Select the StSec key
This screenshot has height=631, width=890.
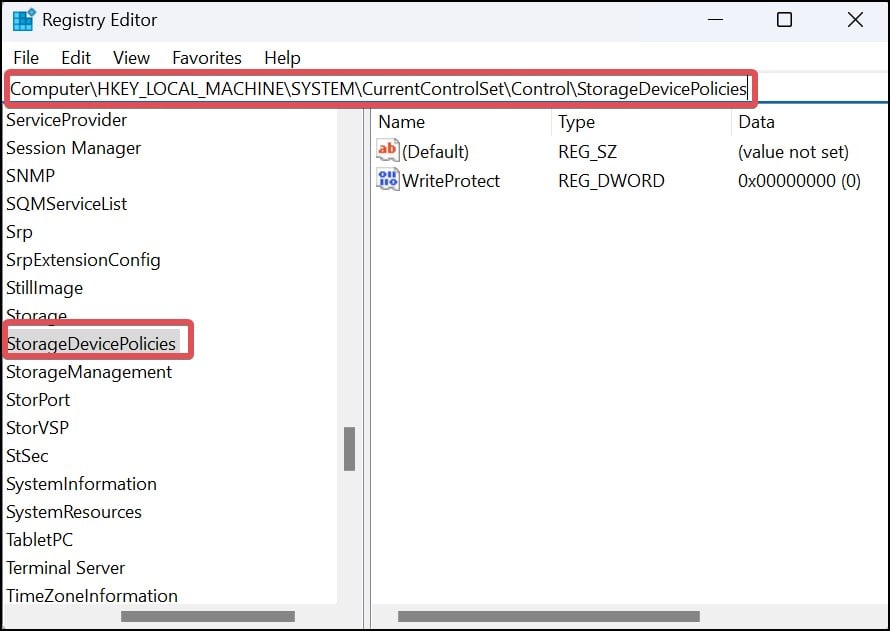(x=27, y=456)
